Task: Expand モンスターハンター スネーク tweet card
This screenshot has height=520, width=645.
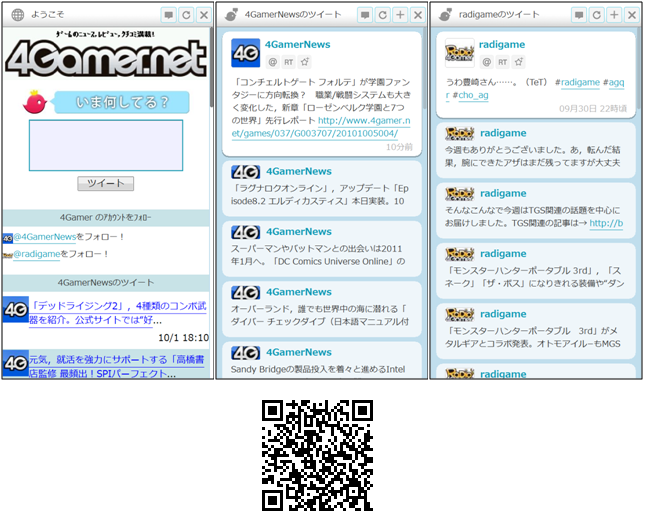Action: pyautogui.click(x=536, y=271)
